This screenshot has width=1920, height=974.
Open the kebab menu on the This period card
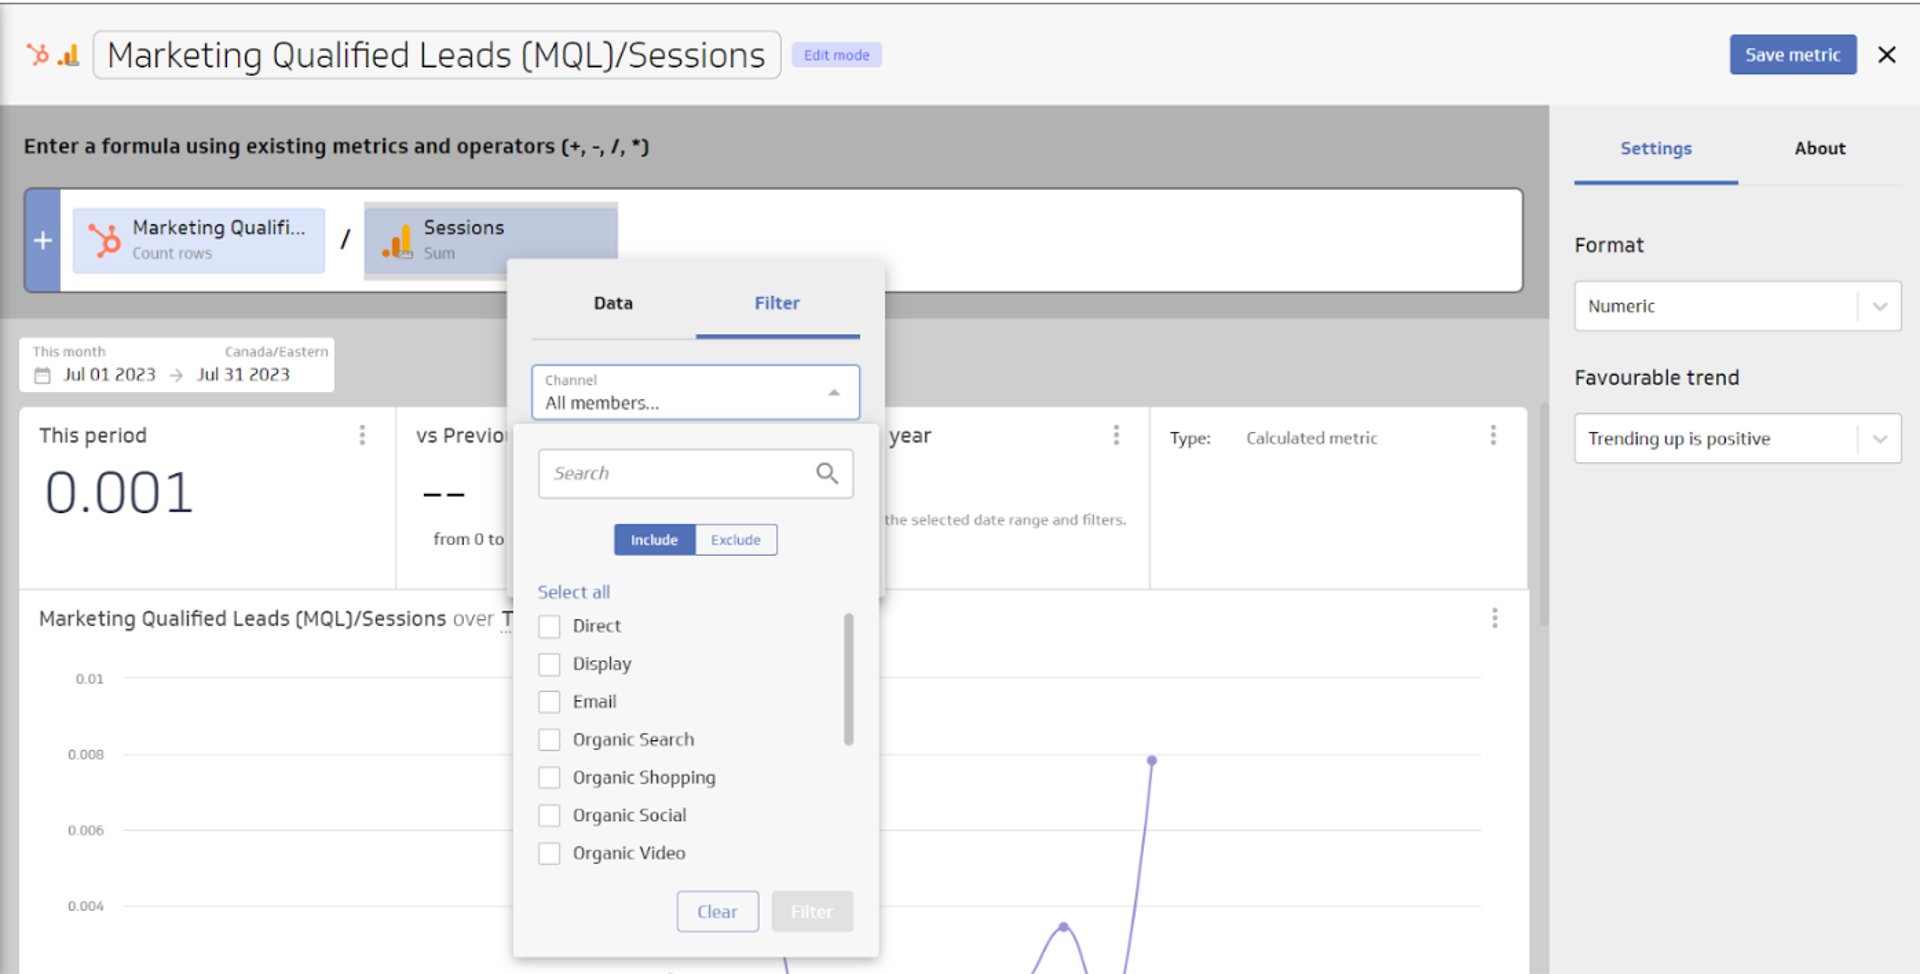click(362, 435)
